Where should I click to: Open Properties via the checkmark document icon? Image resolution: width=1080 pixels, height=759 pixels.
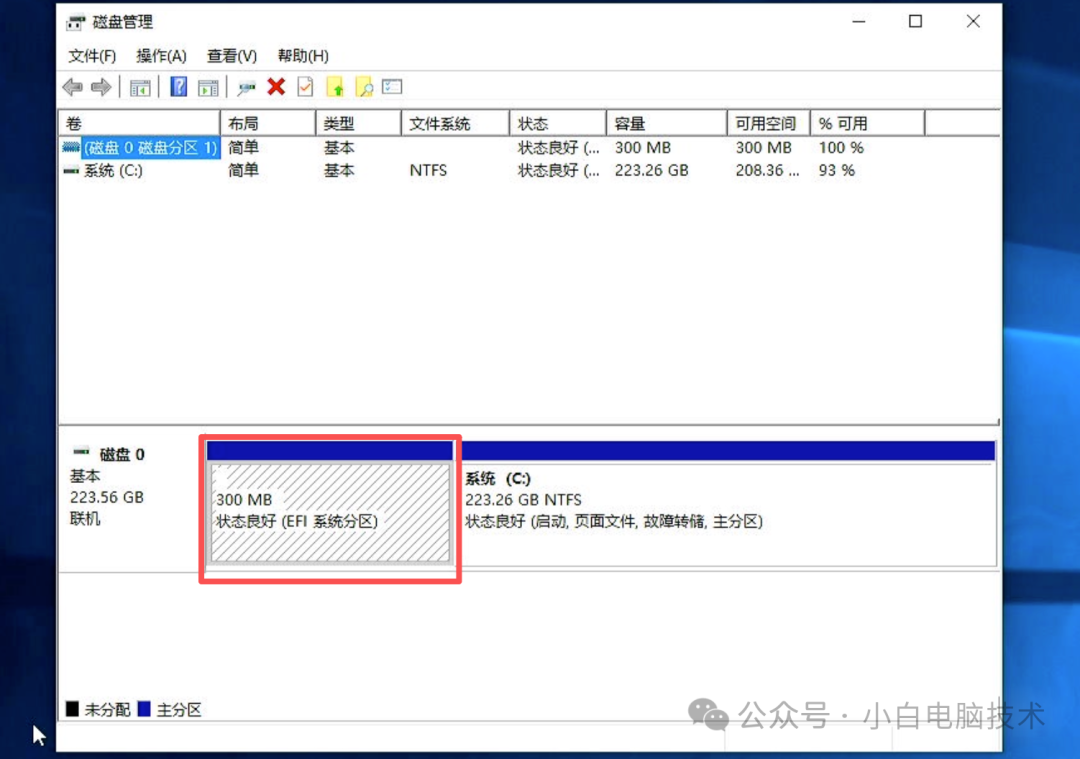[x=305, y=87]
